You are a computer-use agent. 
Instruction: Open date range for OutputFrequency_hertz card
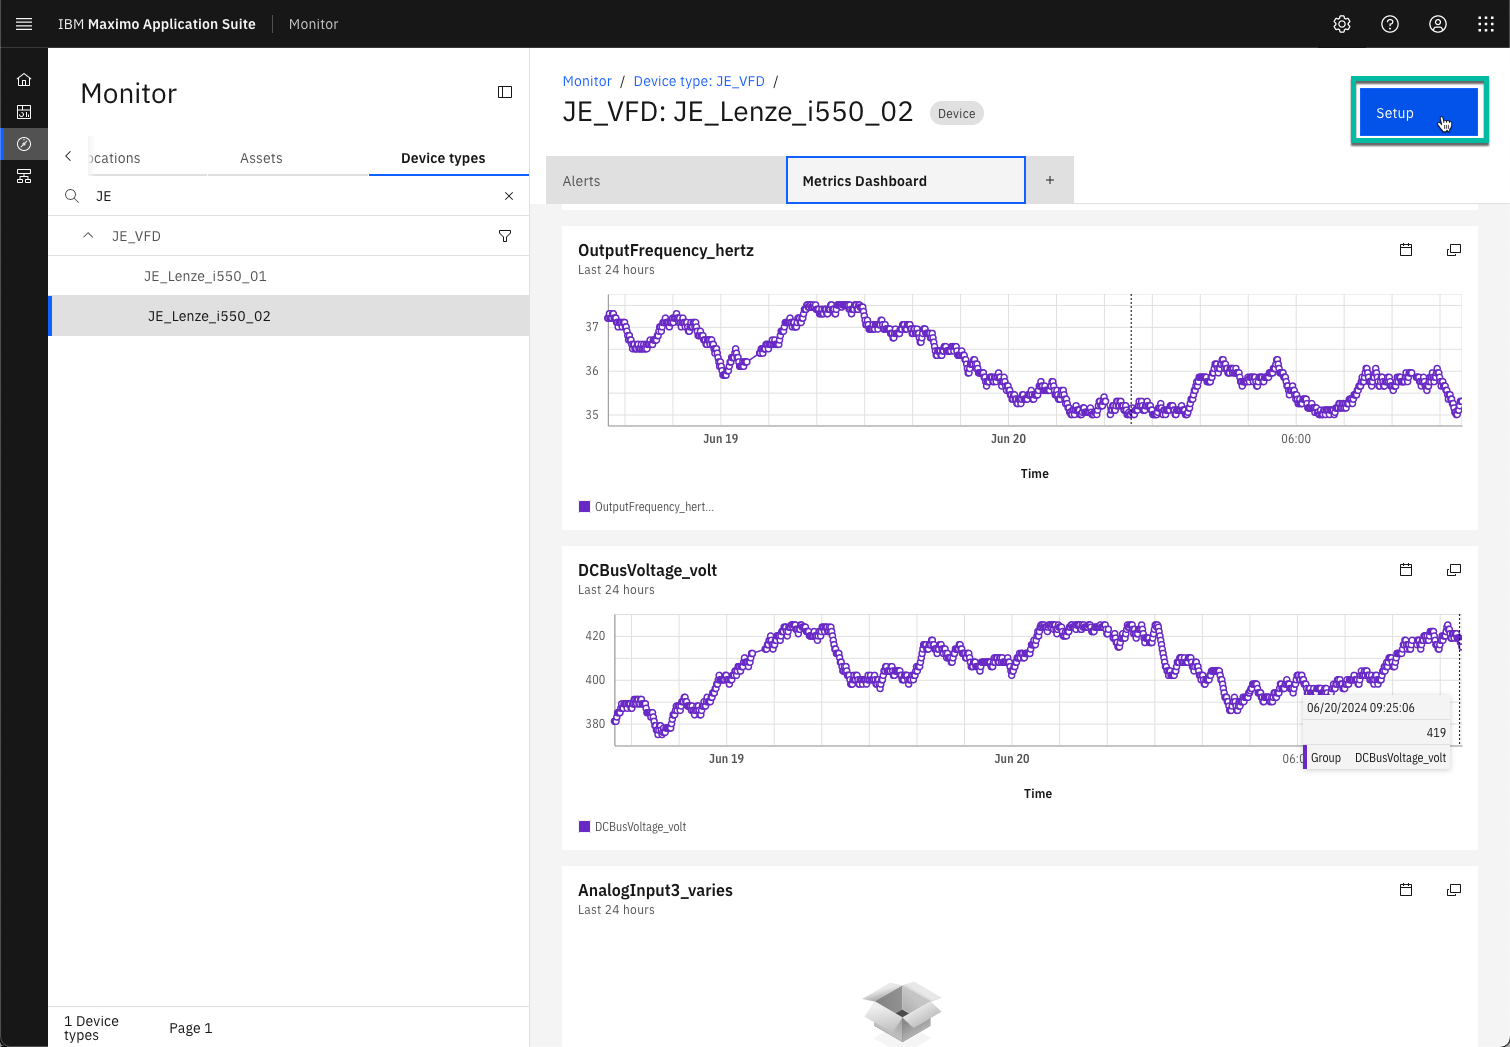pyautogui.click(x=1406, y=250)
